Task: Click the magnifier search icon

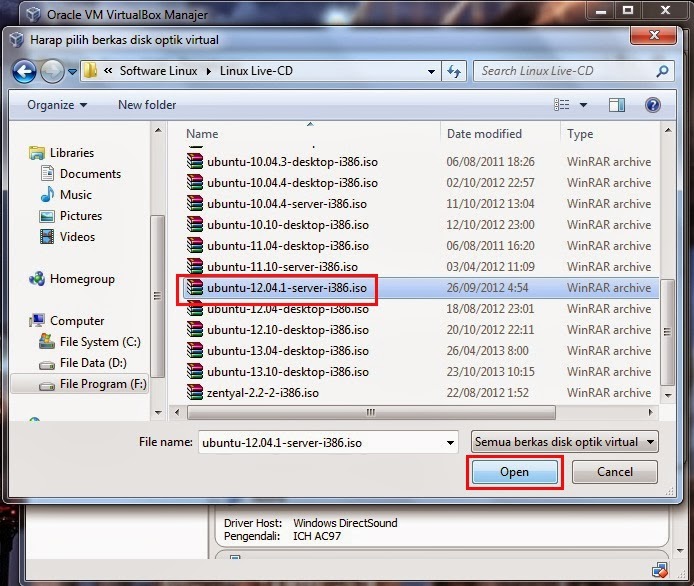Action: click(x=663, y=71)
